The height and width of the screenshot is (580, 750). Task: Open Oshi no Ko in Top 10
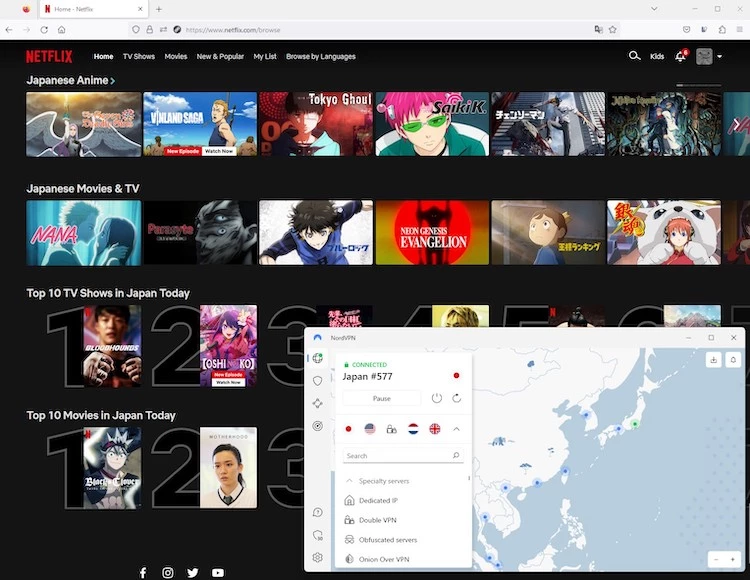[228, 346]
